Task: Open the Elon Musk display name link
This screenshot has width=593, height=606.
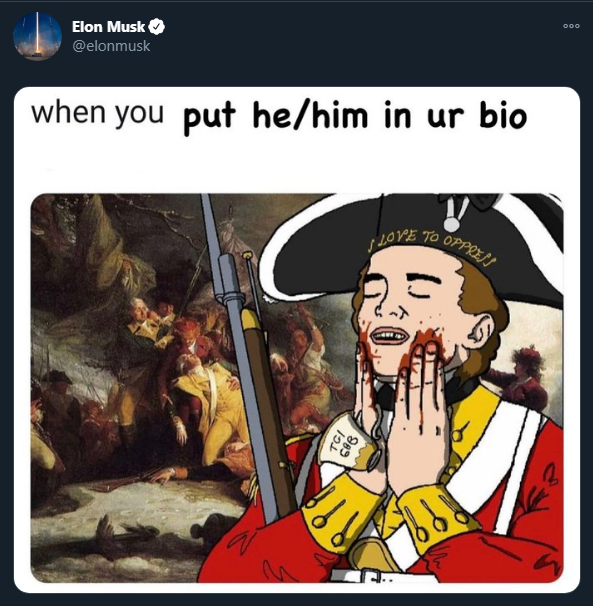Action: click(x=108, y=27)
